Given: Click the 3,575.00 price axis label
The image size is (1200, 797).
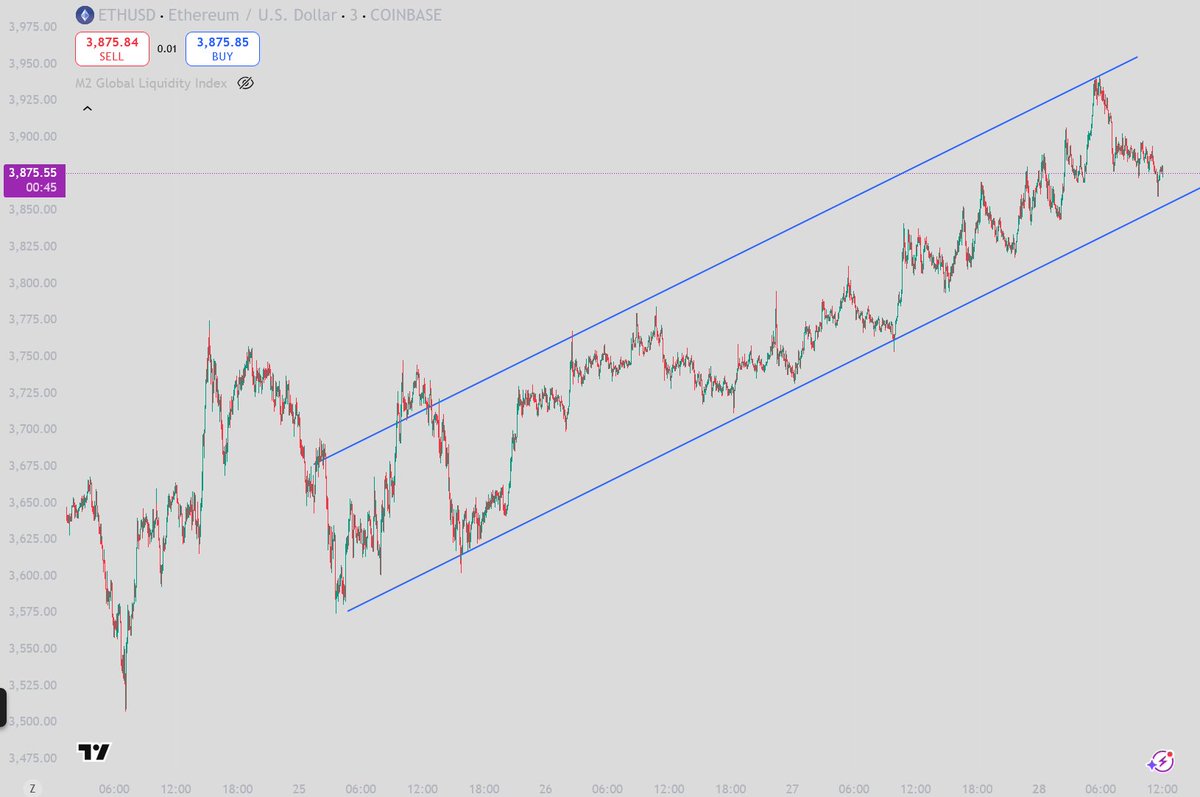Looking at the screenshot, I should point(32,612).
